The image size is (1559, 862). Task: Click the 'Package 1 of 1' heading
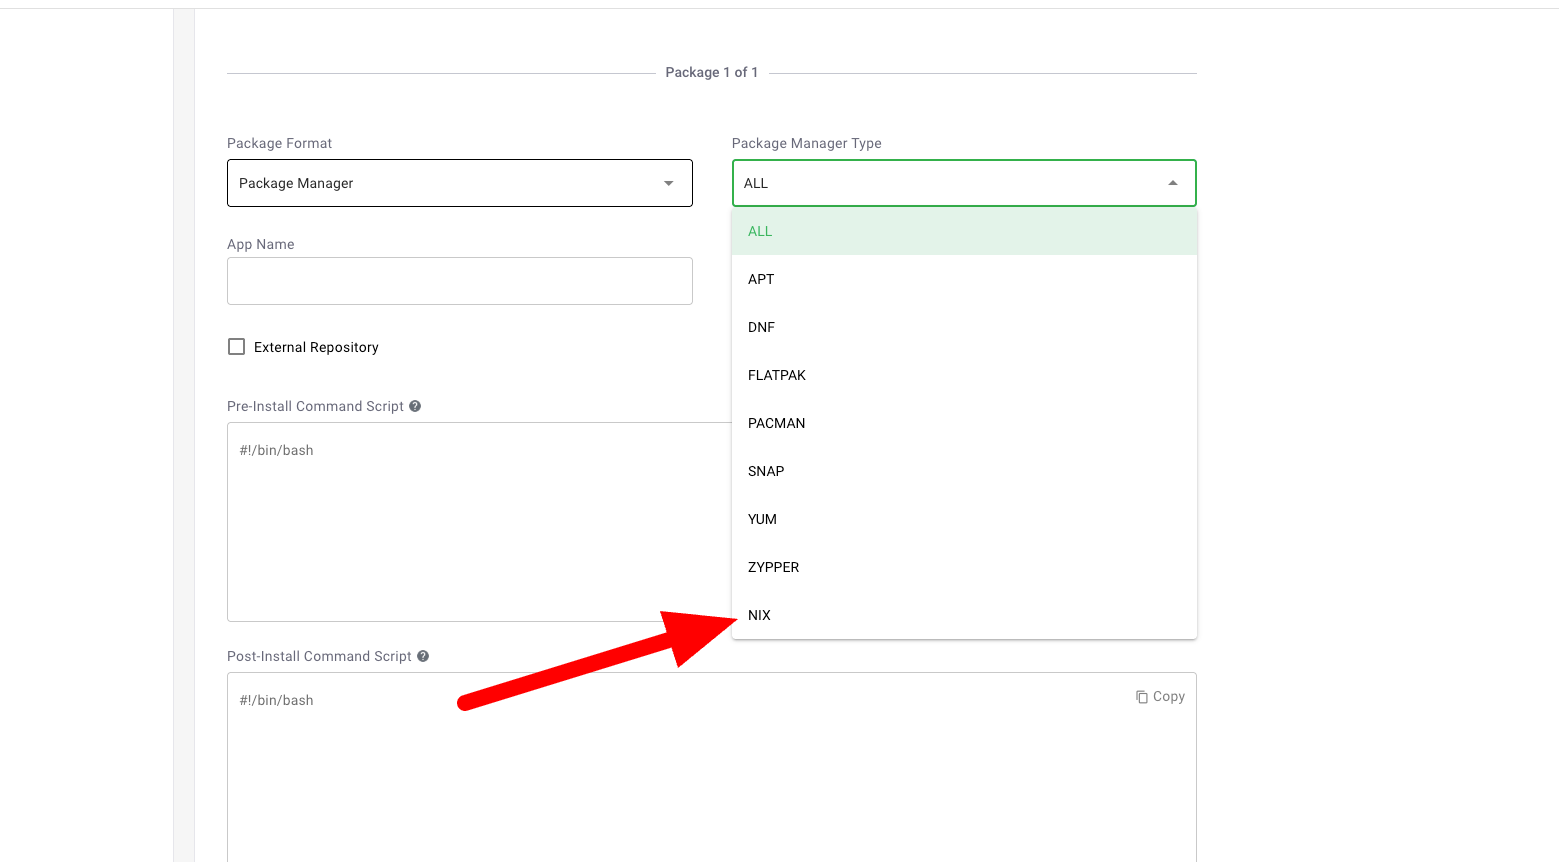(712, 72)
